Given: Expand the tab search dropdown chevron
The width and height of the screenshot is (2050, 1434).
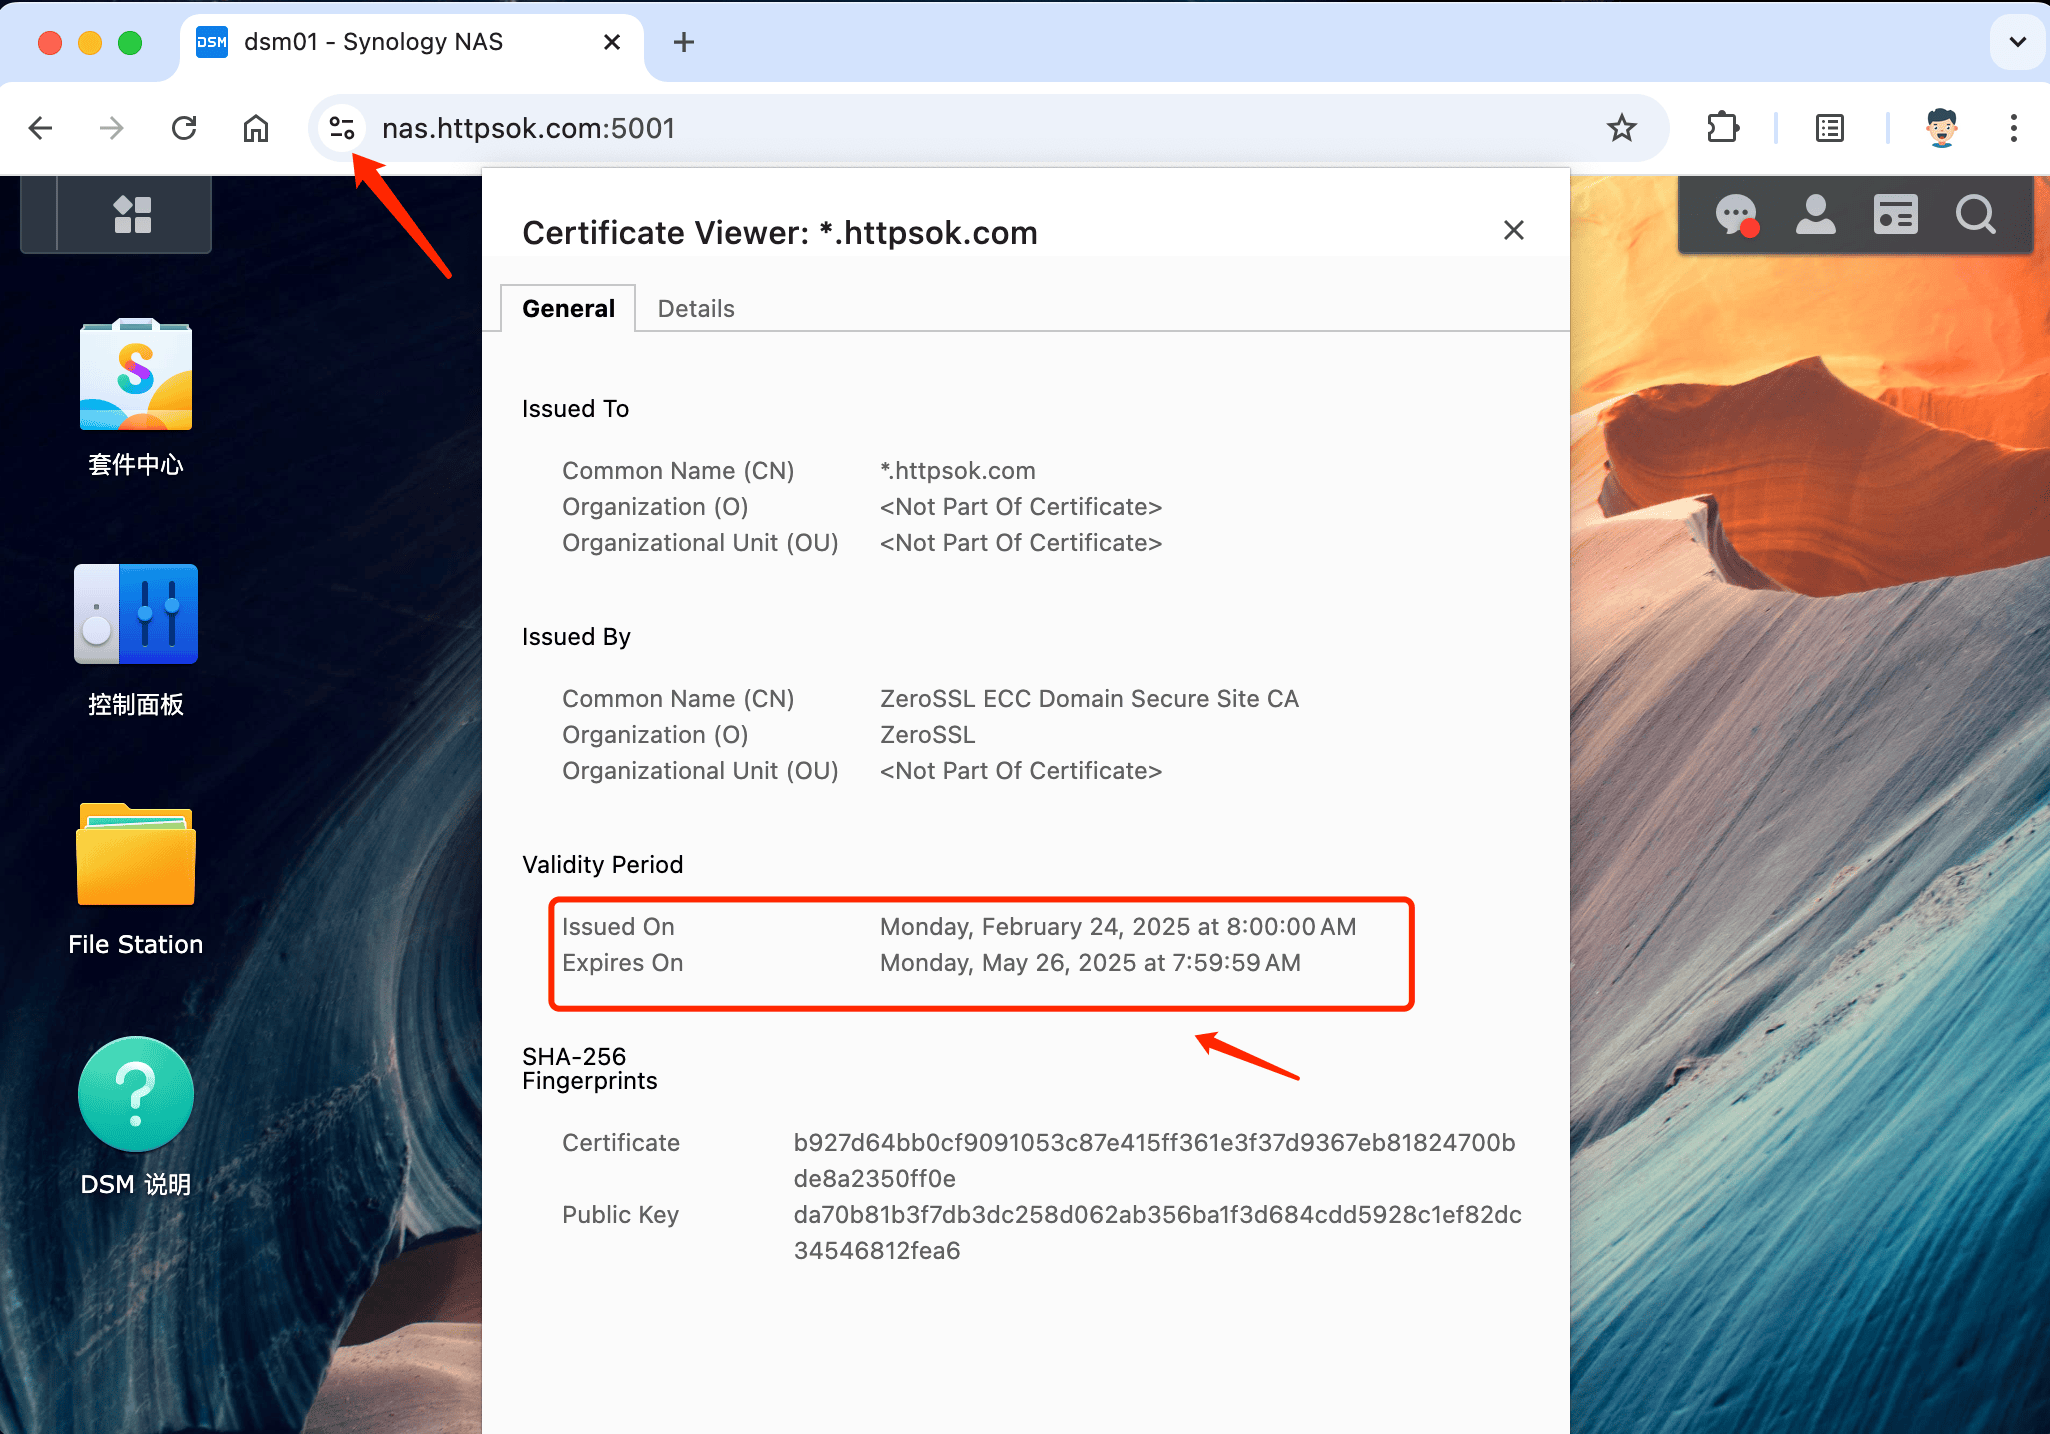Looking at the screenshot, I should [2017, 42].
